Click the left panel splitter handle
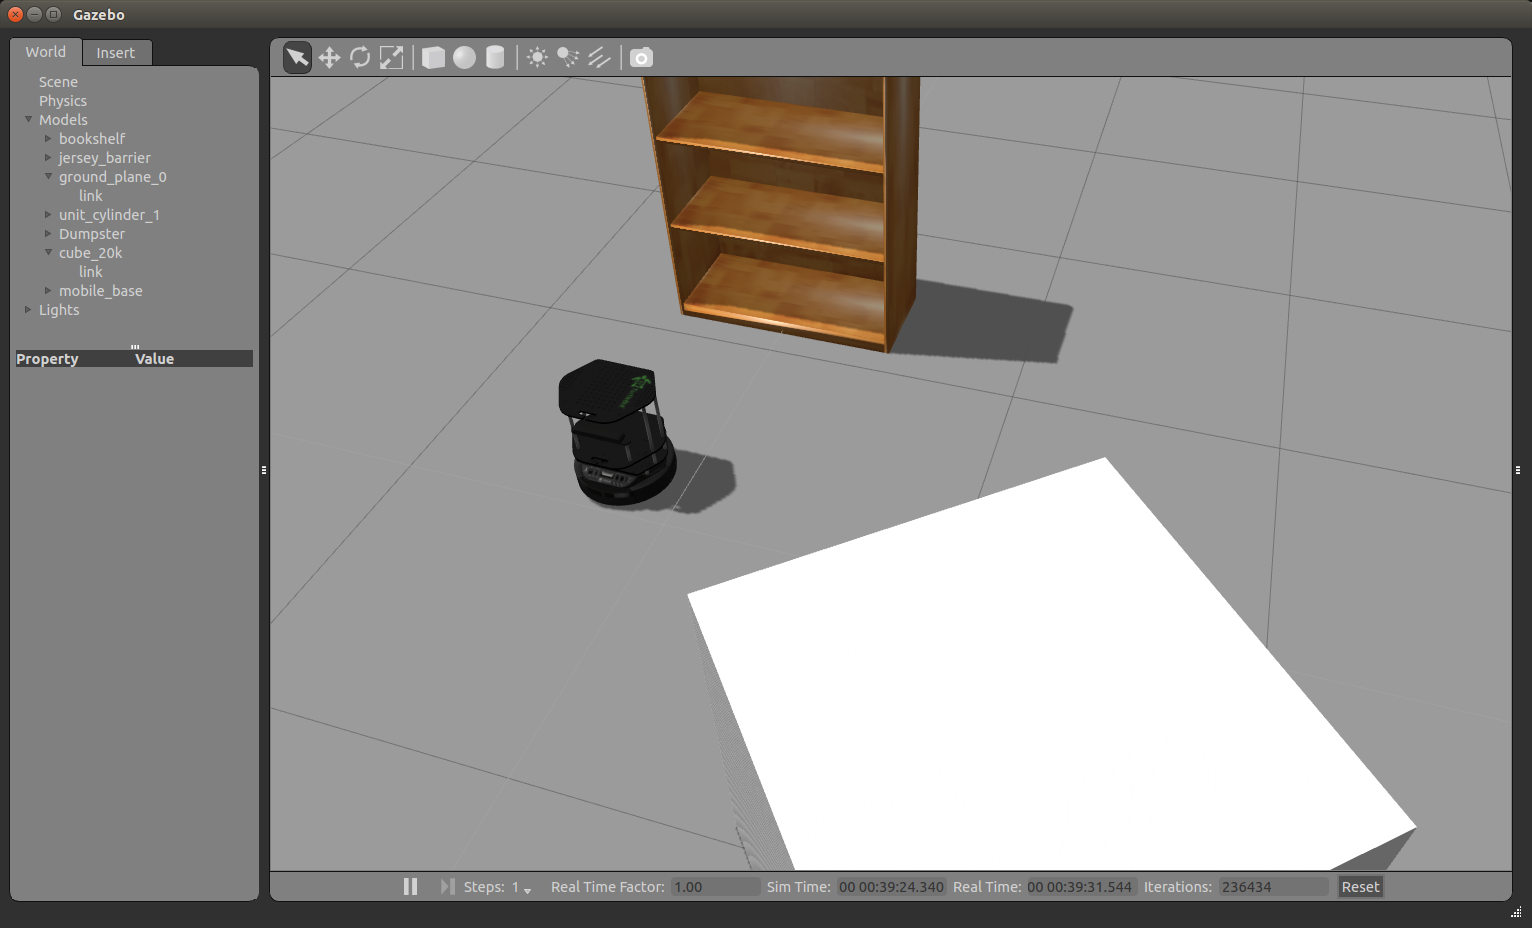Screen dimensions: 1532x928 point(264,469)
